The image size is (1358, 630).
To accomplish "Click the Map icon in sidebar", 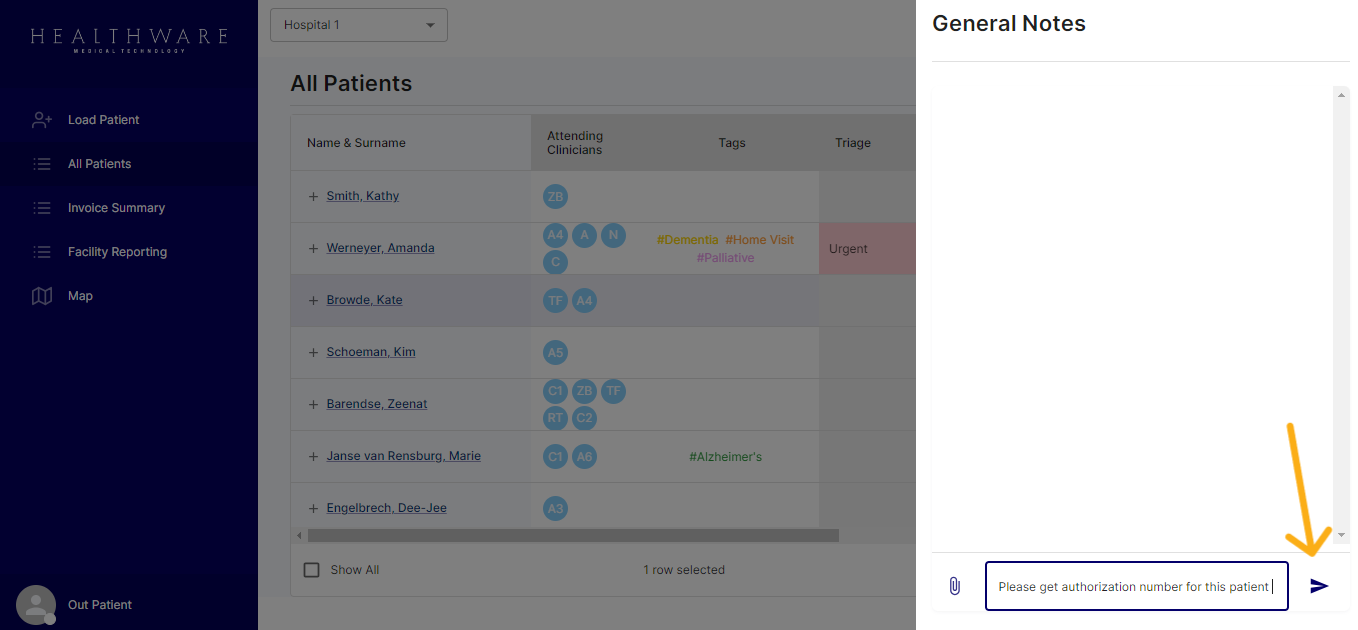I will (x=42, y=296).
